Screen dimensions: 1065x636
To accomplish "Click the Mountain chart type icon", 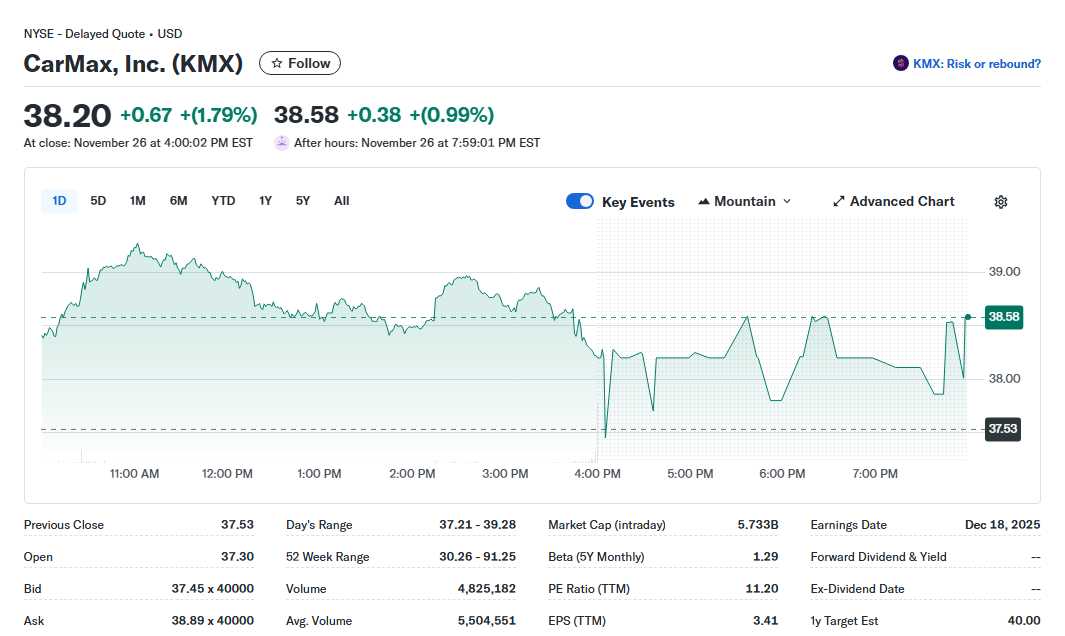I will 704,202.
